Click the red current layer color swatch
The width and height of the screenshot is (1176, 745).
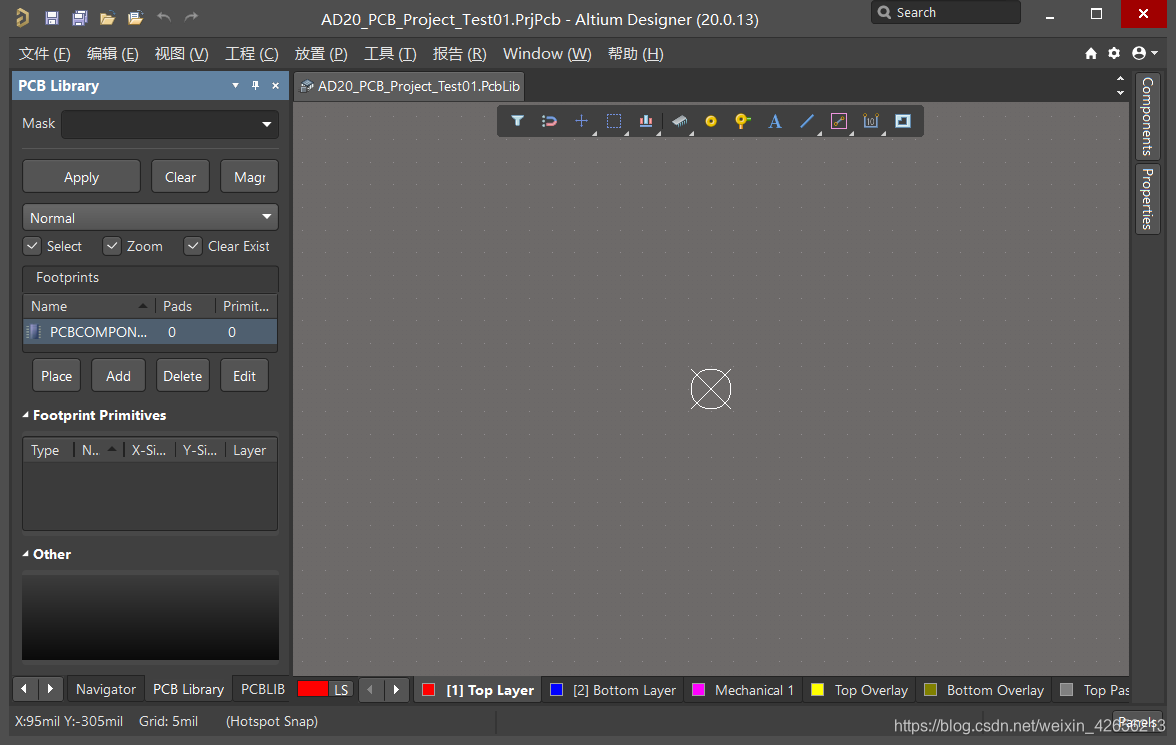313,689
